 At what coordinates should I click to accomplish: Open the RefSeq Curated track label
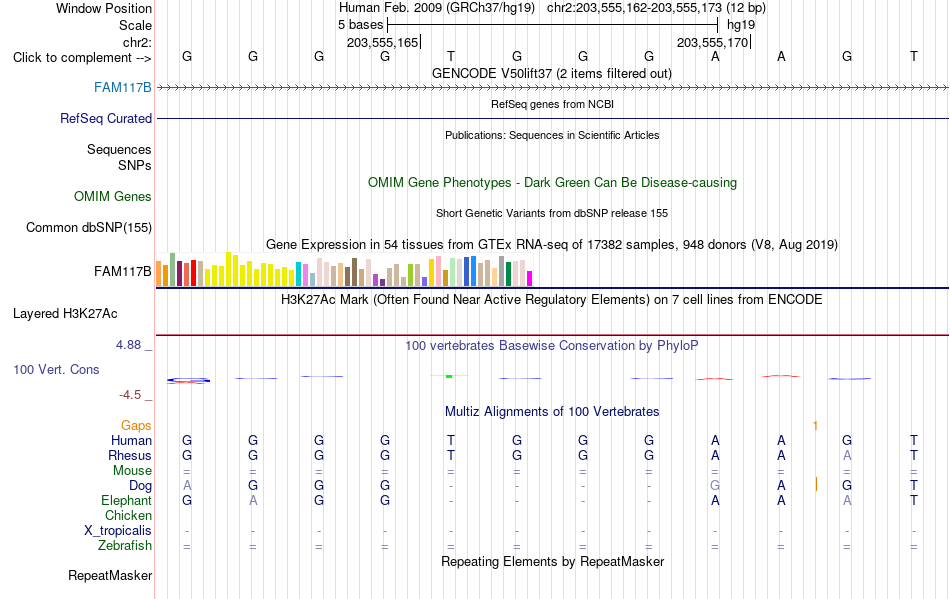click(105, 119)
